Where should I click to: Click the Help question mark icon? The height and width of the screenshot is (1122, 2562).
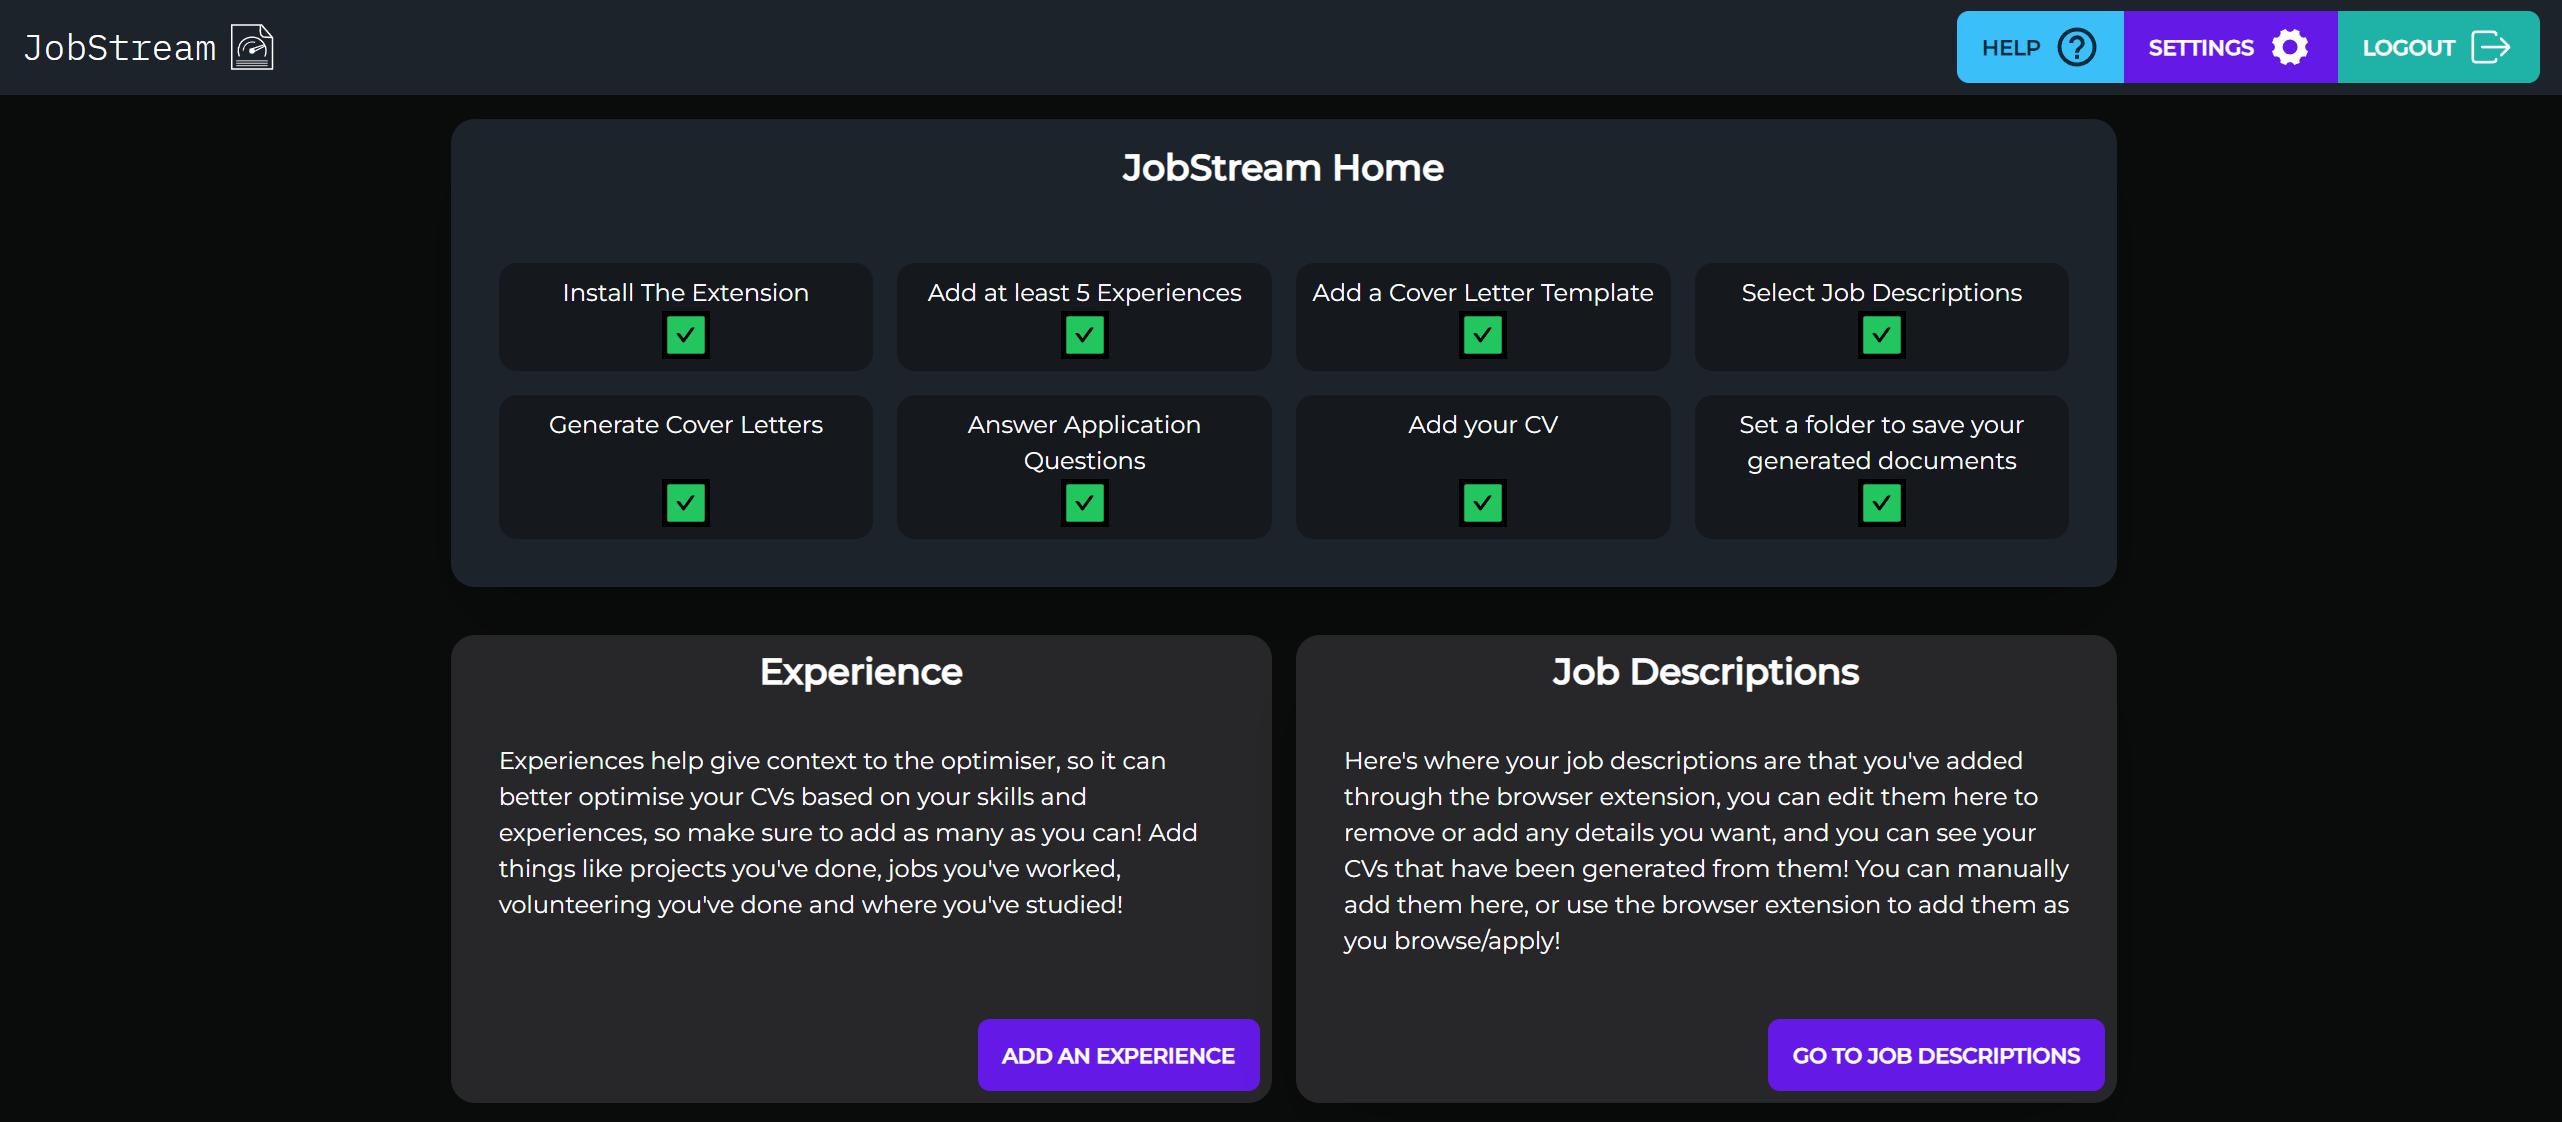click(2076, 47)
